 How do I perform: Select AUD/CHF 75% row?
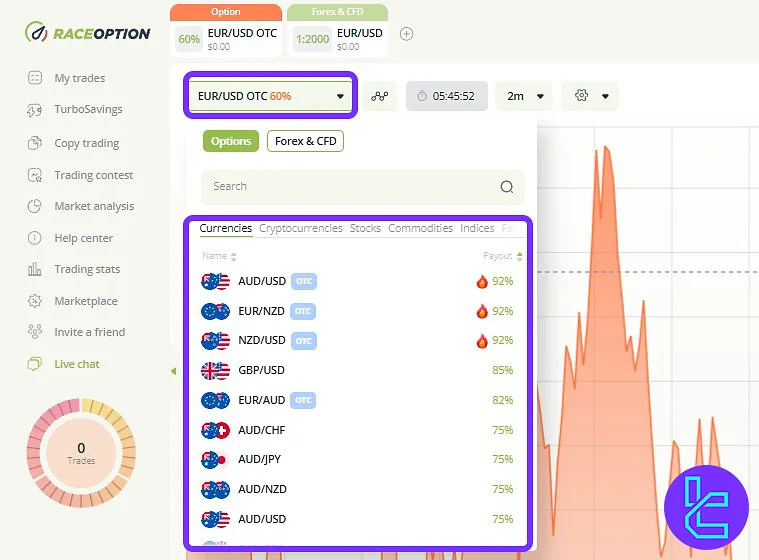[357, 430]
